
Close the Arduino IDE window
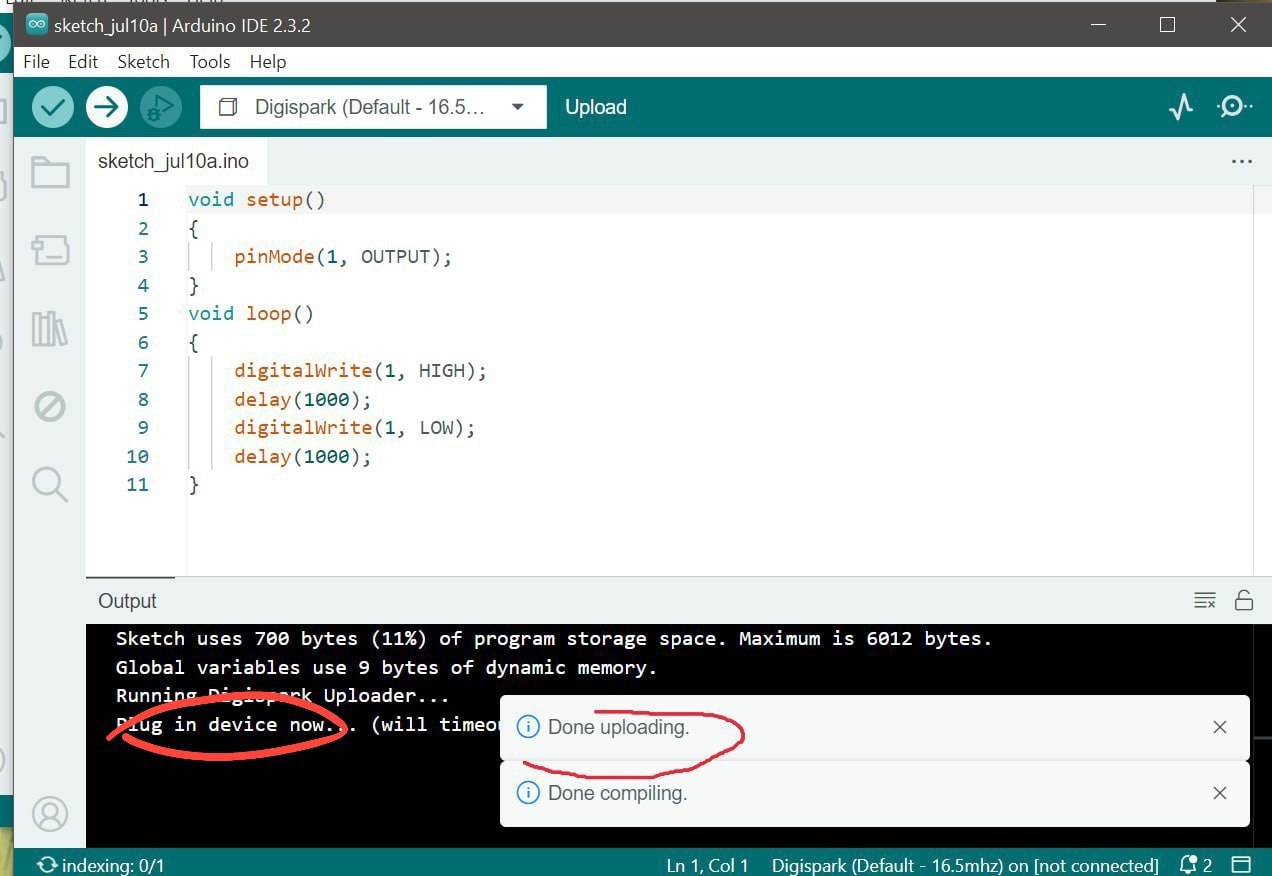click(x=1238, y=25)
